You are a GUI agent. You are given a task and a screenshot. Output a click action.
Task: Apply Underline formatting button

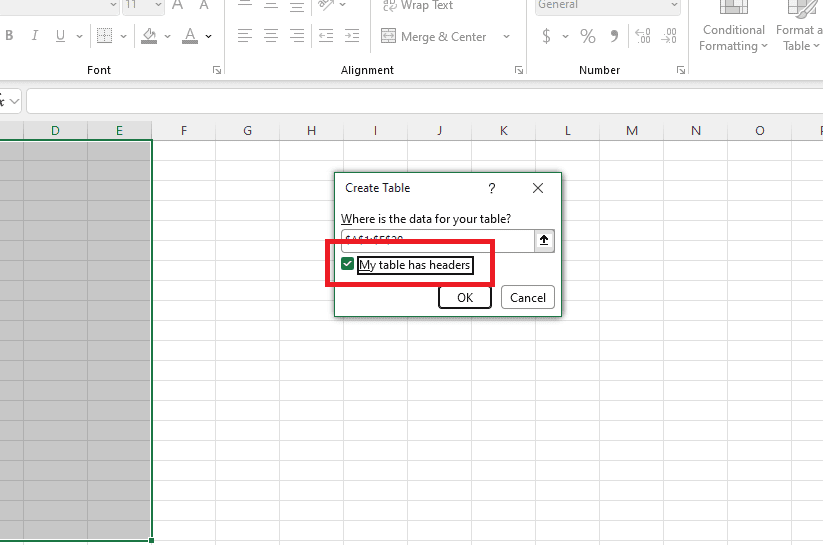pos(60,36)
